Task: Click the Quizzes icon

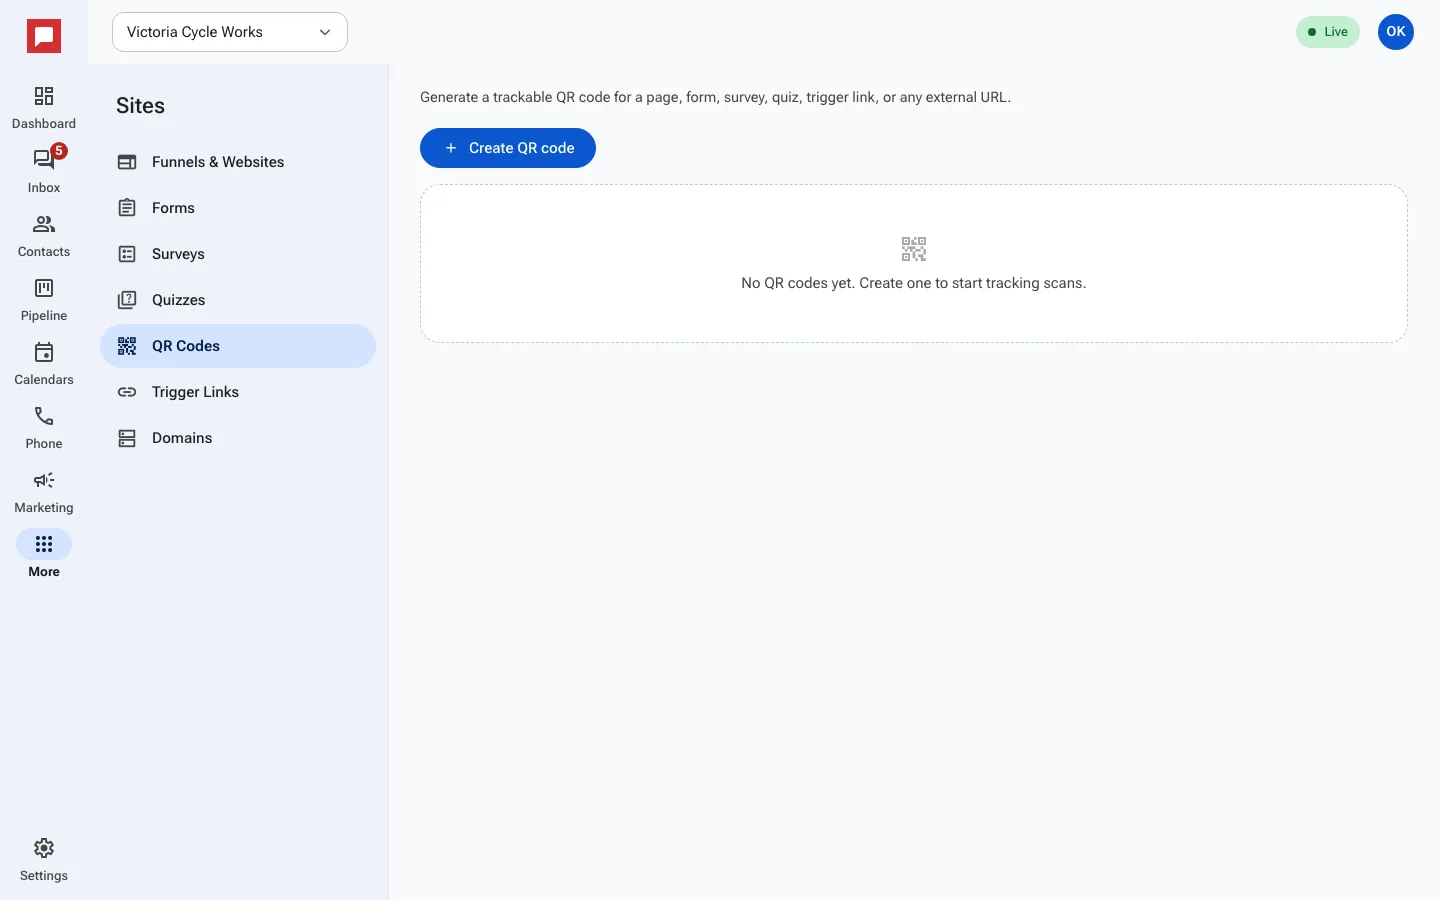Action: pyautogui.click(x=127, y=300)
